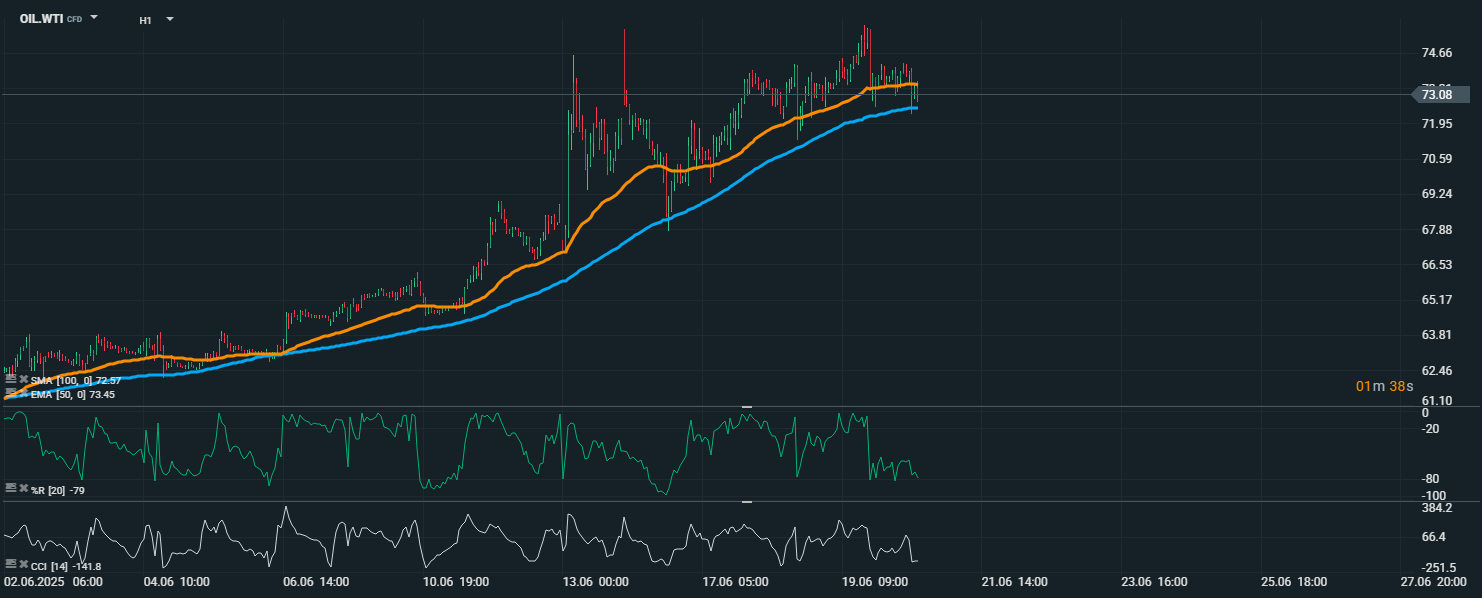This screenshot has width=1482, height=598.
Task: Click time axis label 21.06 14:00
Action: pos(1014,581)
